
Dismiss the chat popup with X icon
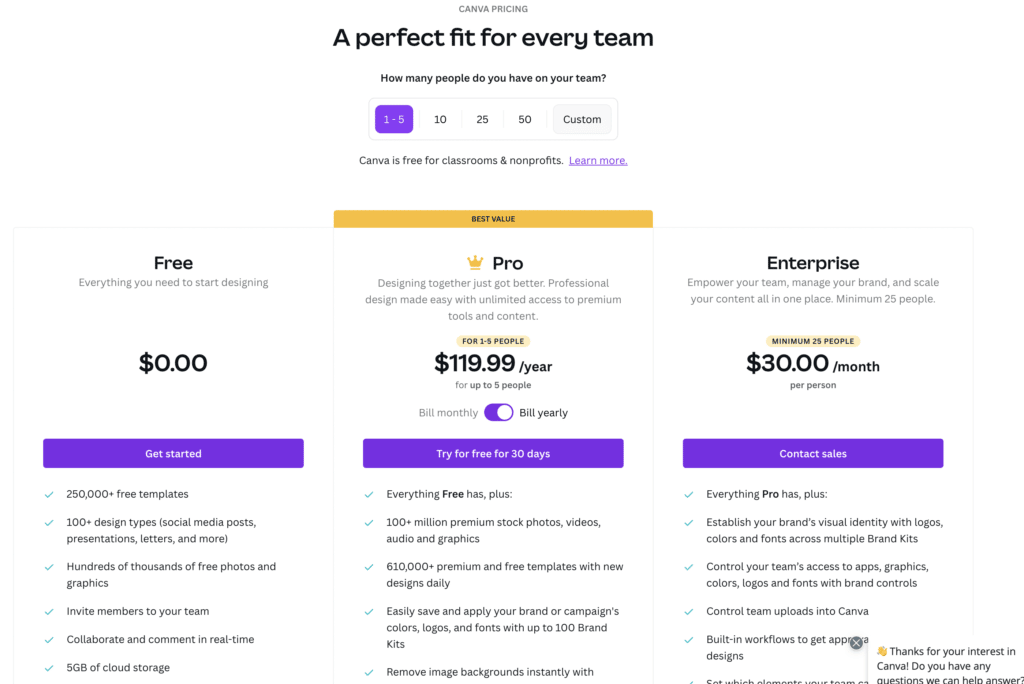click(x=856, y=643)
